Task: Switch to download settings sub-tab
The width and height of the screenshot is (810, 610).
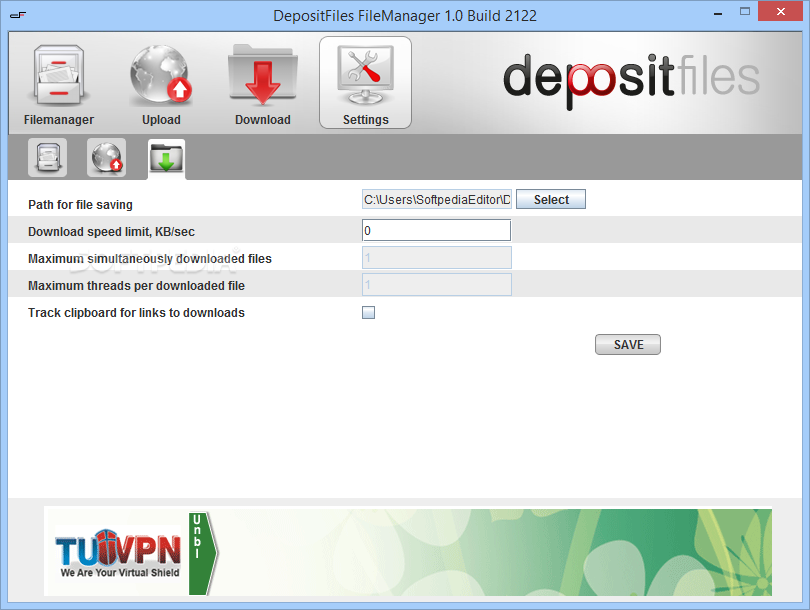Action: (166, 159)
